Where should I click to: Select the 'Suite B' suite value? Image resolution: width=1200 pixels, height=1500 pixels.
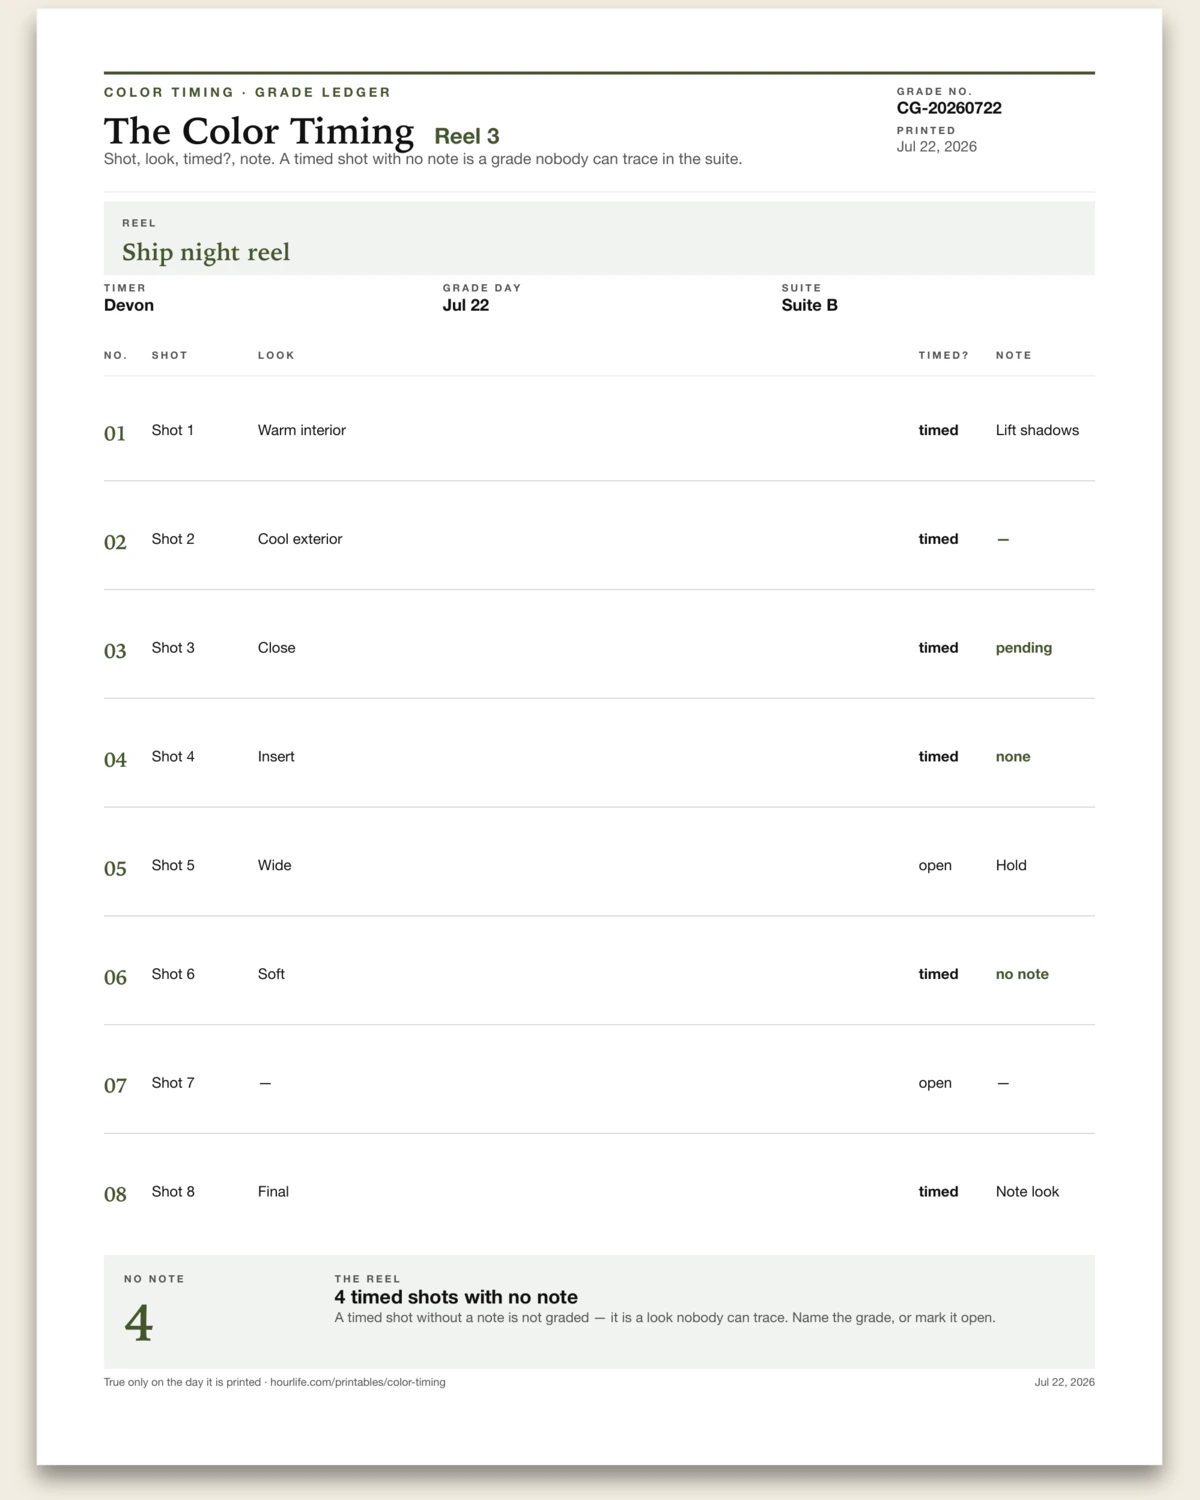pyautogui.click(x=810, y=305)
